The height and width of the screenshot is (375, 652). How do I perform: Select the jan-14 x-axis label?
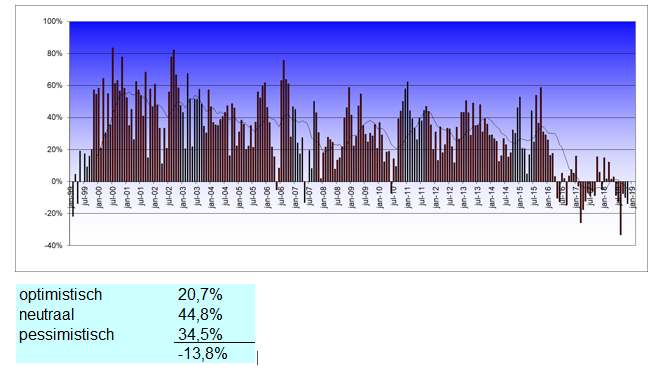point(492,197)
